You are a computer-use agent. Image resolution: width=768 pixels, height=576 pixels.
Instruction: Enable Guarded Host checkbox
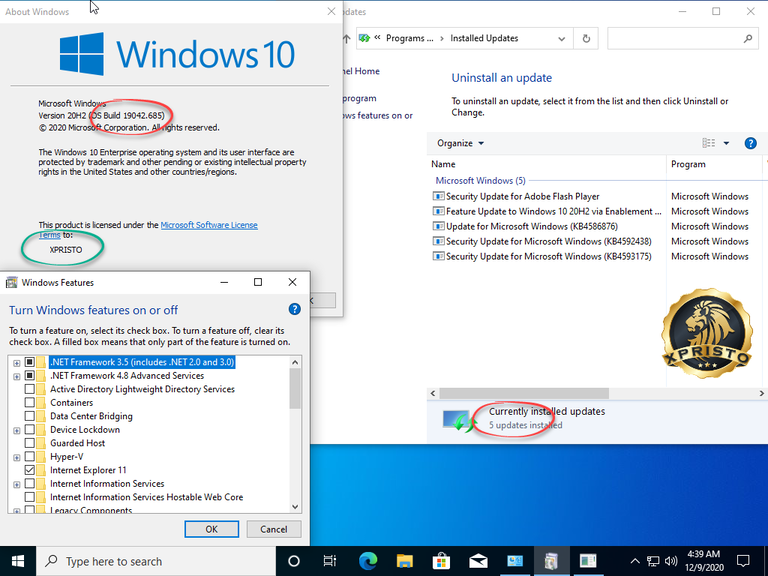tap(29, 443)
